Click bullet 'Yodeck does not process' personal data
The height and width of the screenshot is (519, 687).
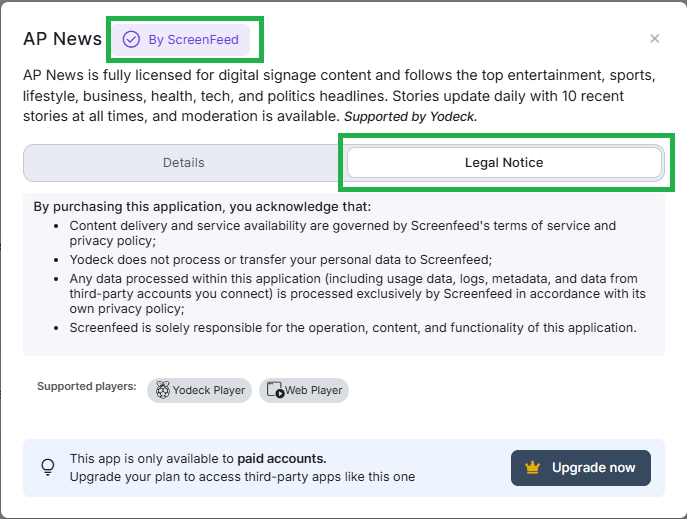(x=281, y=259)
